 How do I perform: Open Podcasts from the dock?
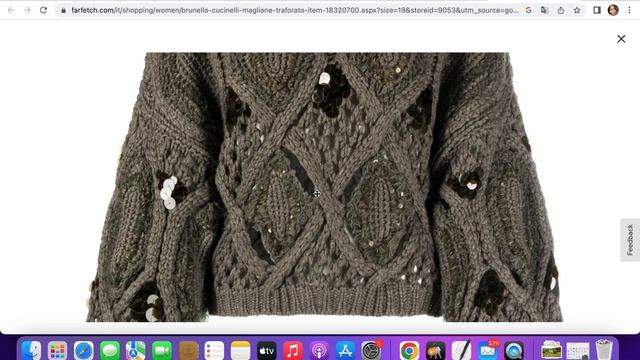tap(319, 350)
